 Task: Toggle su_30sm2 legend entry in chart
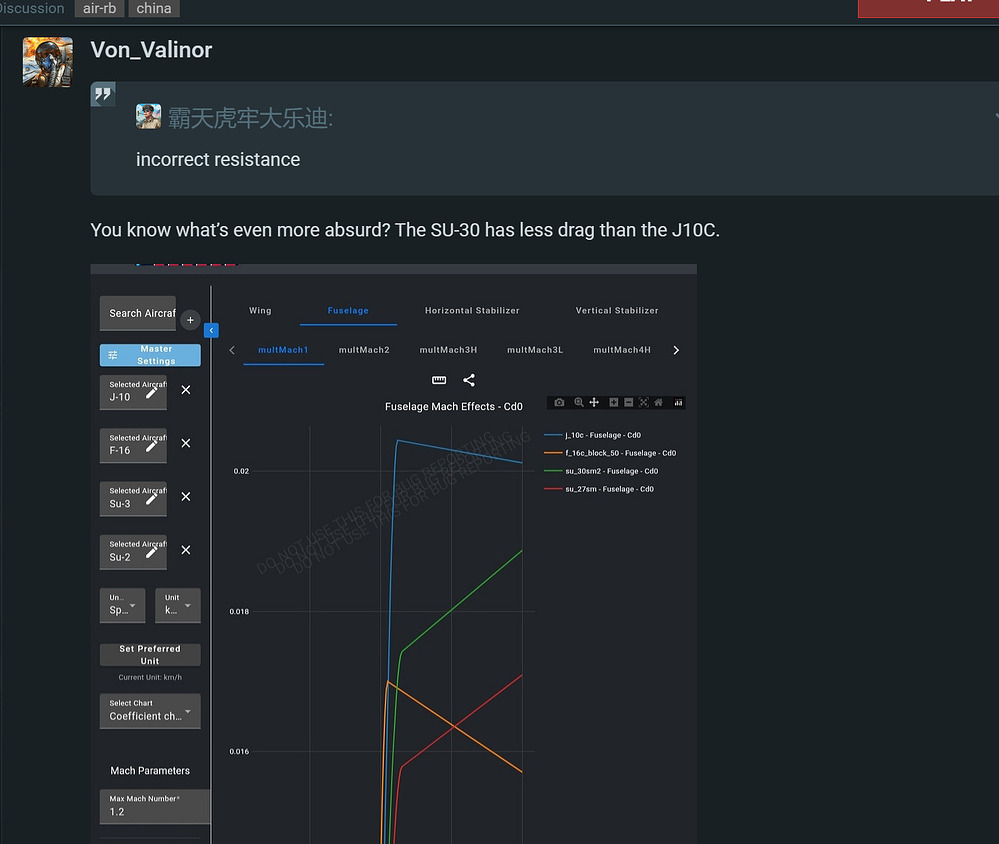pyautogui.click(x=611, y=471)
